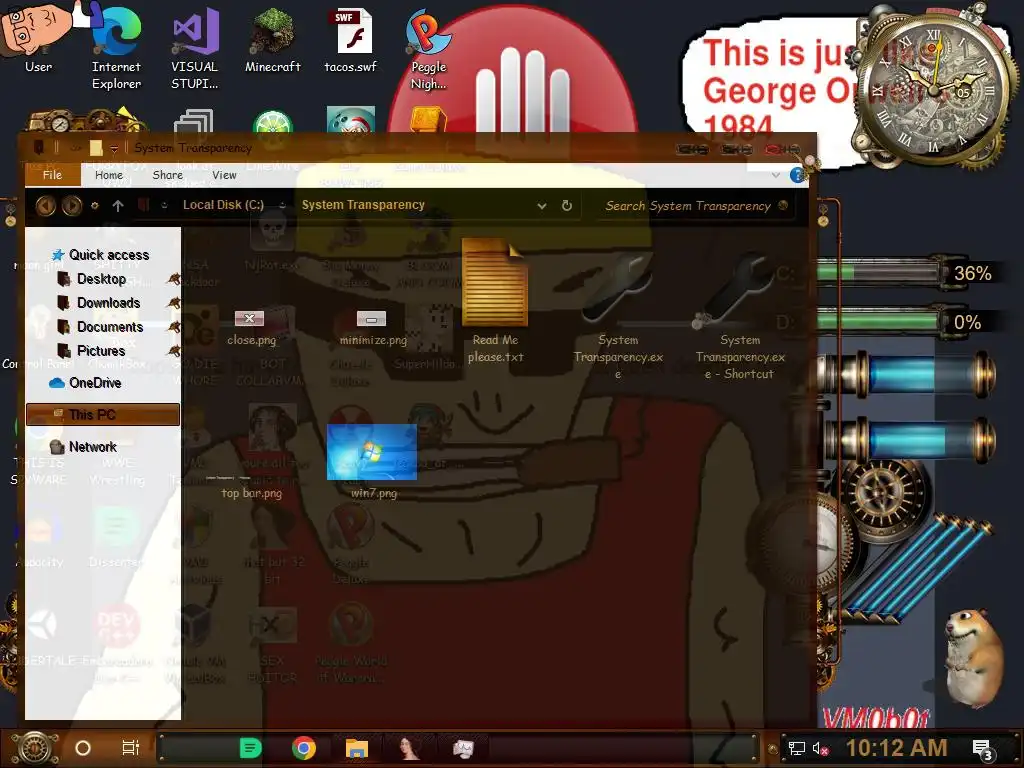Screen dimensions: 1024x768
Task: Expand the ribbon with the chevron
Action: pyautogui.click(x=775, y=175)
